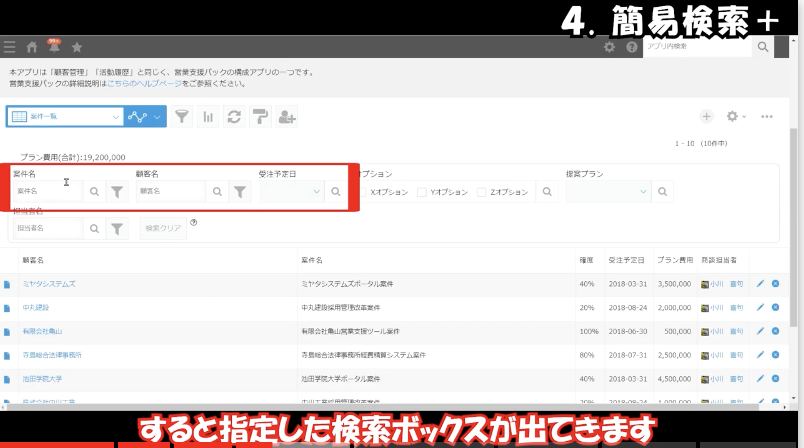804x448 pixels.
Task: Open the hamburger menu in the header
Action: [10, 46]
